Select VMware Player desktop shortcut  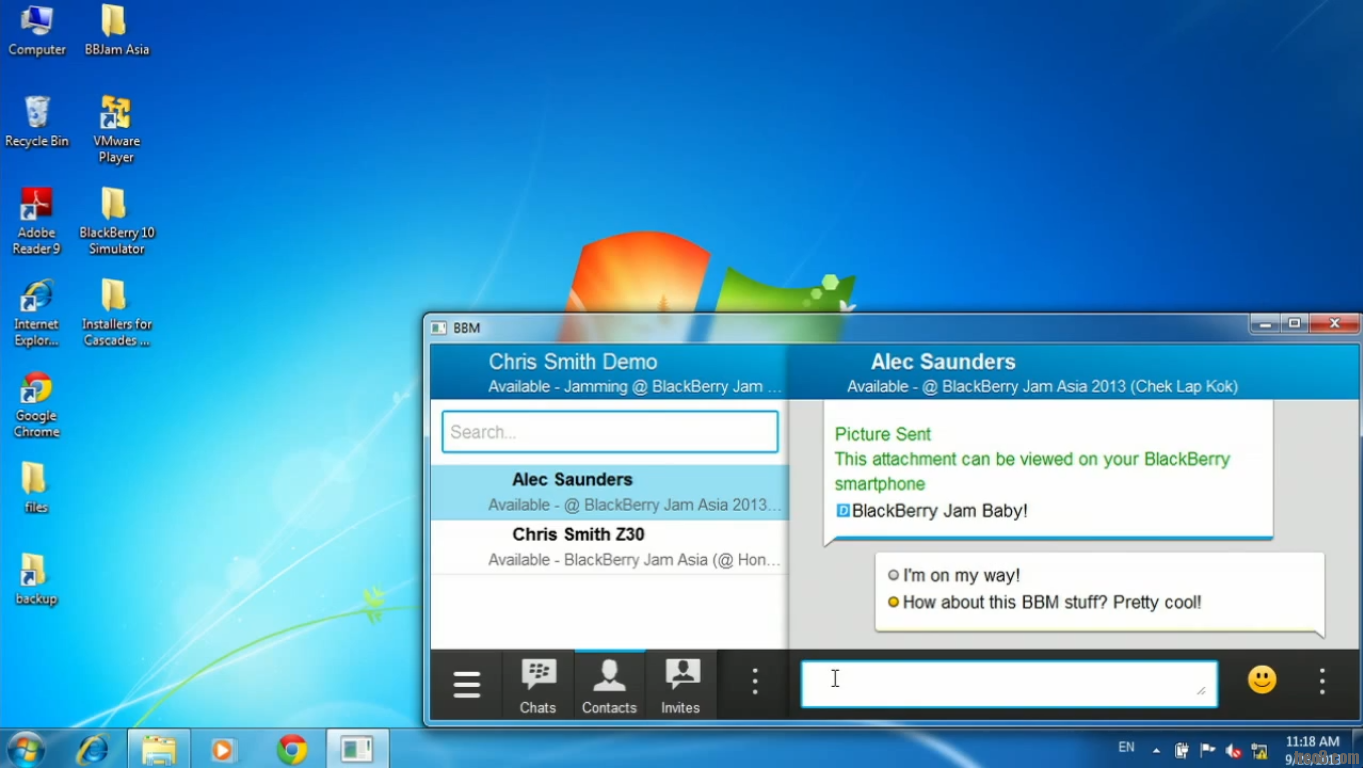click(116, 130)
